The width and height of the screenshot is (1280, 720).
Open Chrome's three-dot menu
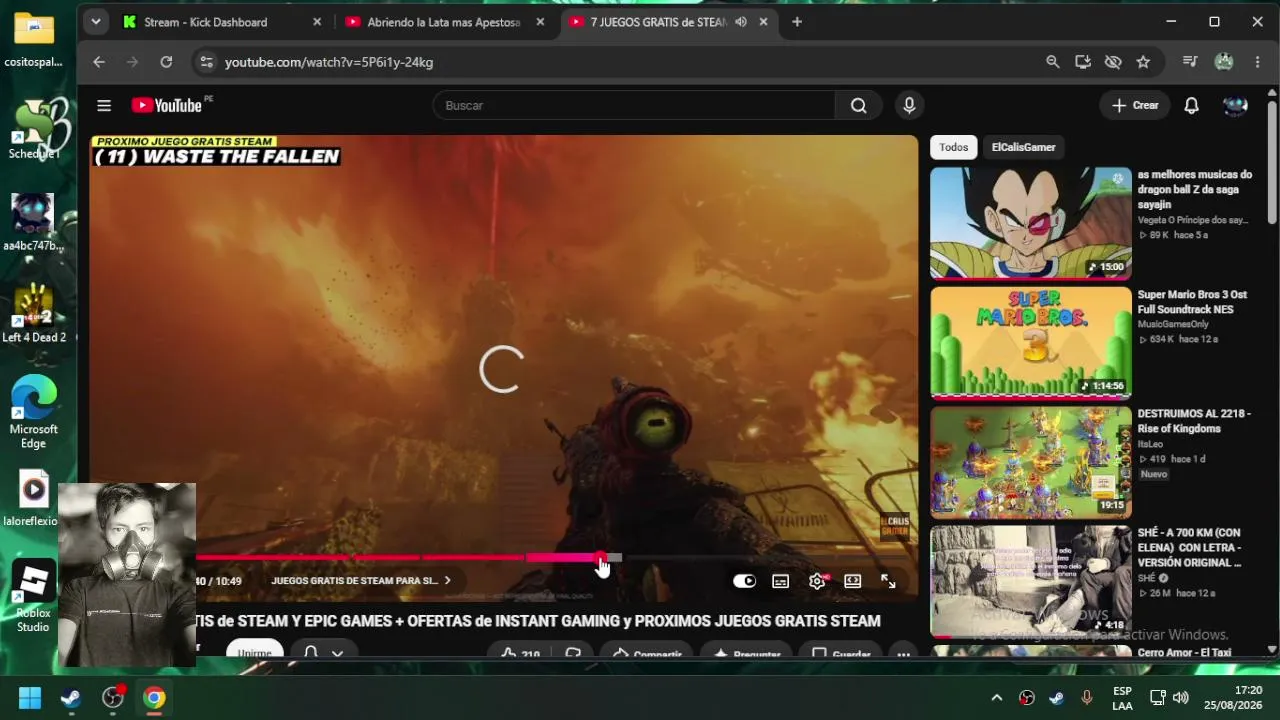(1257, 62)
